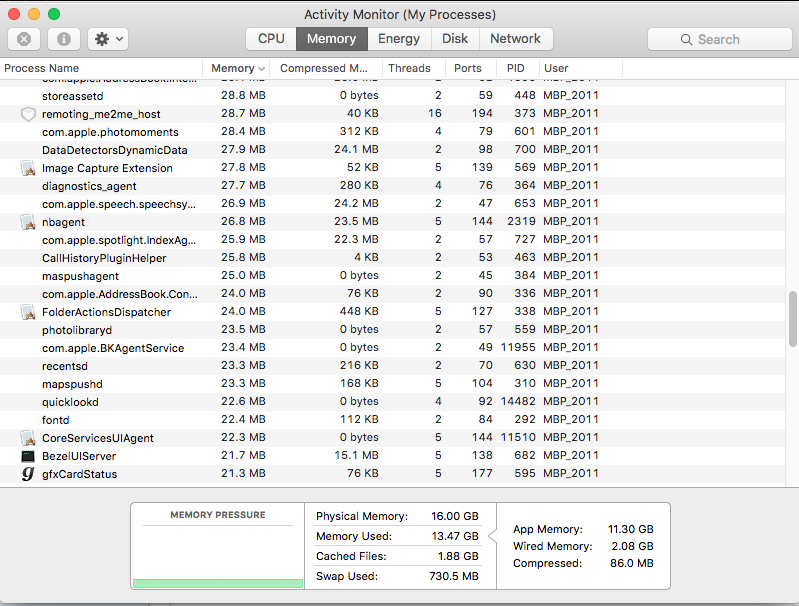Toggle Memory column sort order arrow
Image resolution: width=799 pixels, height=606 pixels.
[261, 69]
